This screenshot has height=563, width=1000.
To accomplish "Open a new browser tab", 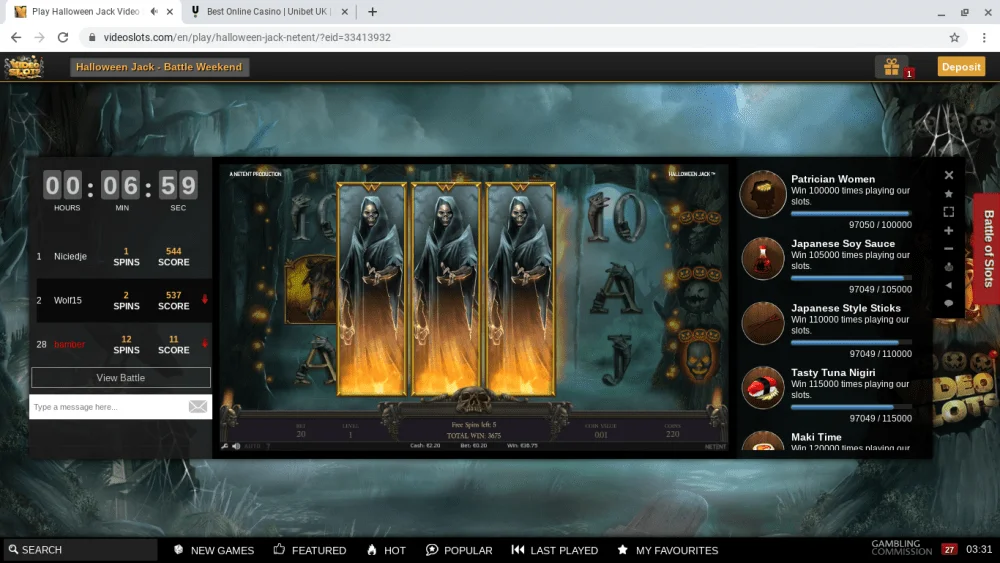I will (x=372, y=11).
